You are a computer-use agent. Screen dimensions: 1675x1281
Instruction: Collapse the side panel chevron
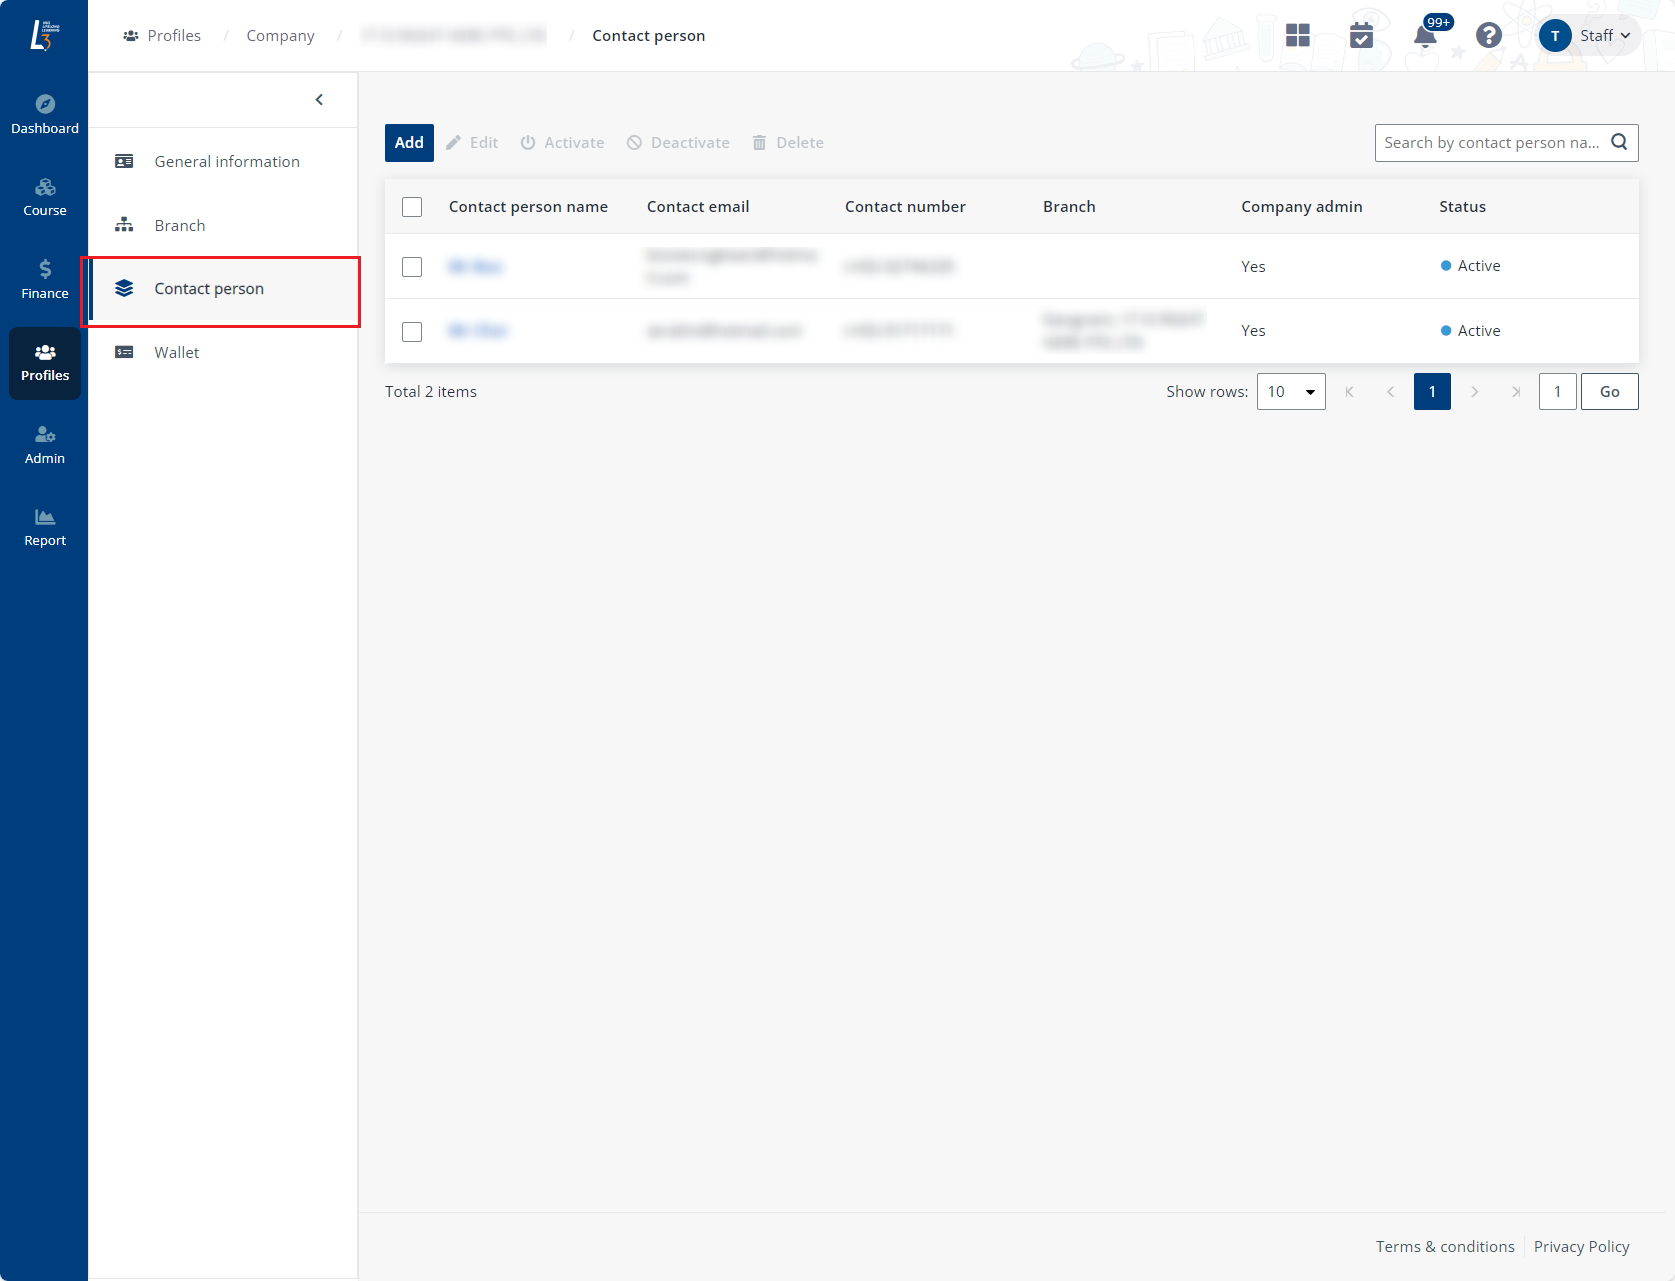(319, 100)
